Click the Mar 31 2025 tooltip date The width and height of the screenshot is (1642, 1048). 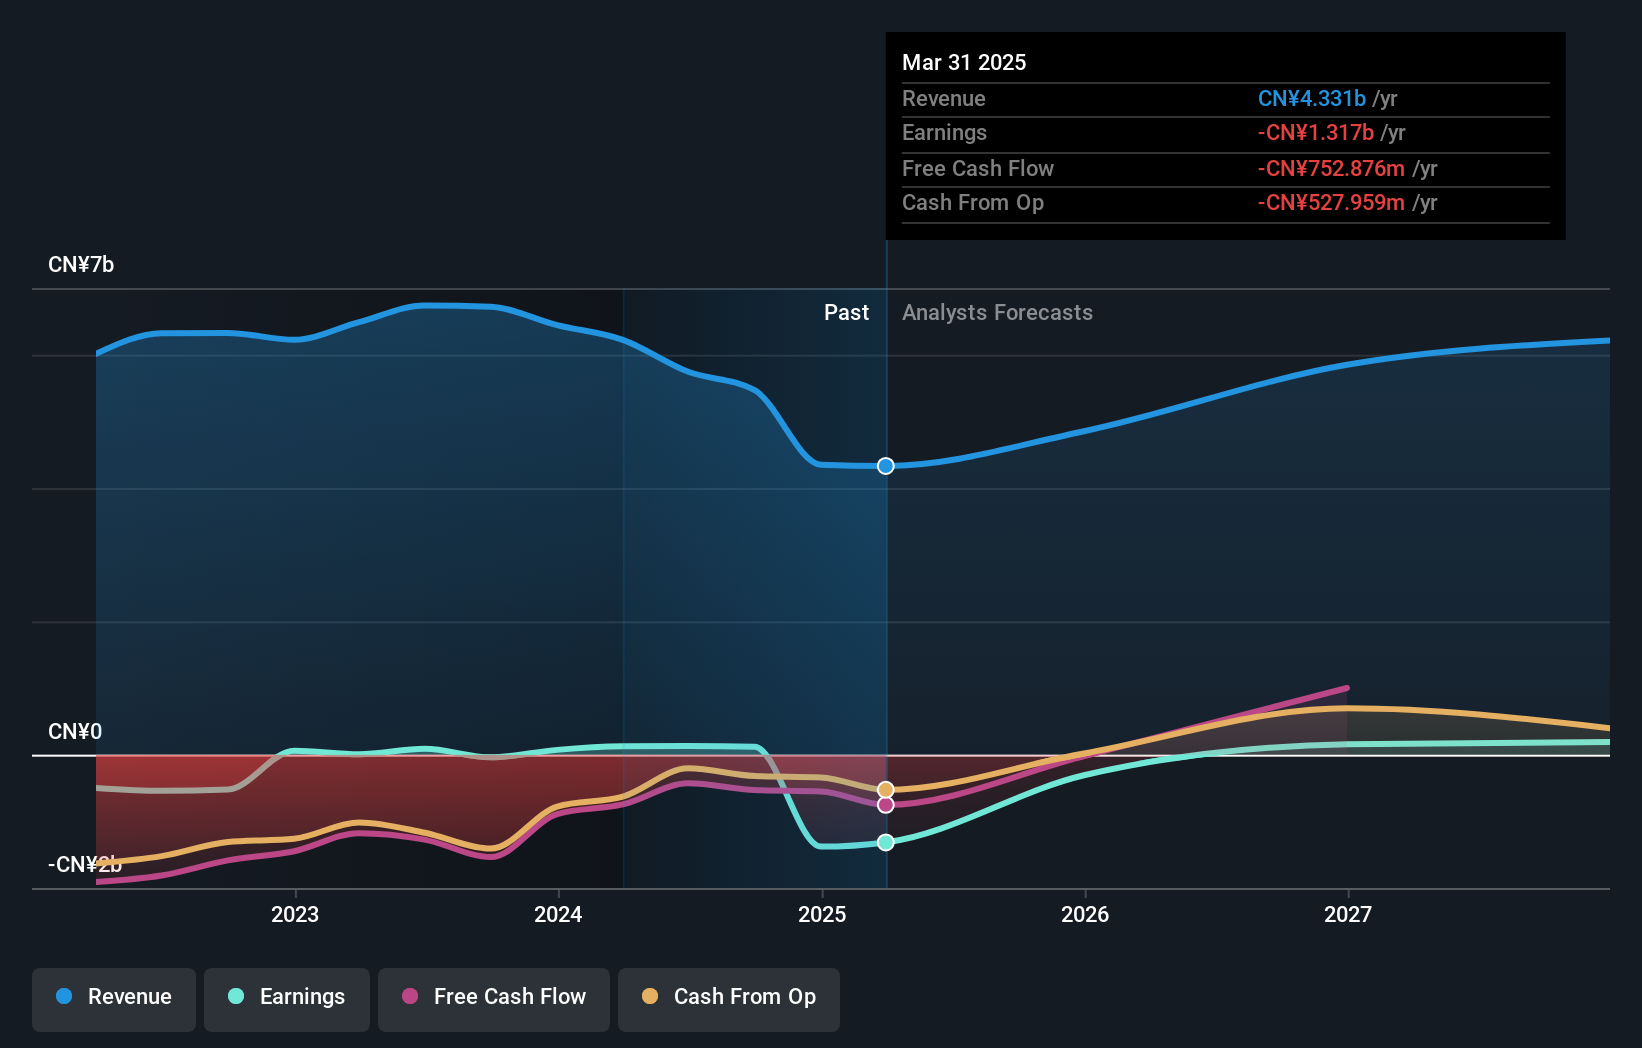tap(964, 62)
